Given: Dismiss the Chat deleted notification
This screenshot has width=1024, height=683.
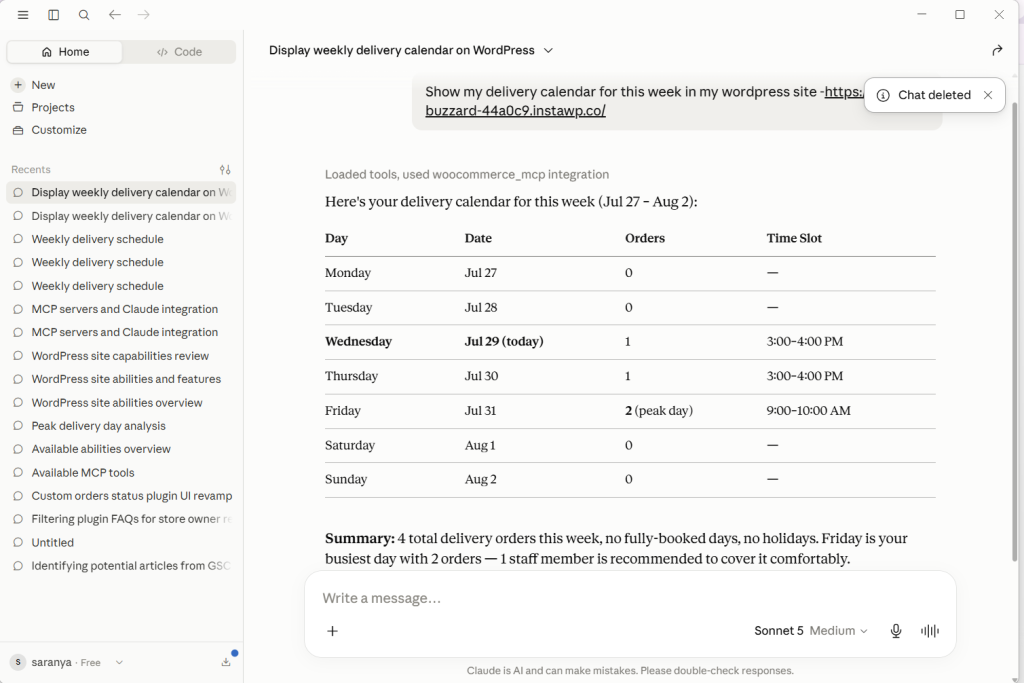Looking at the screenshot, I should 988,95.
